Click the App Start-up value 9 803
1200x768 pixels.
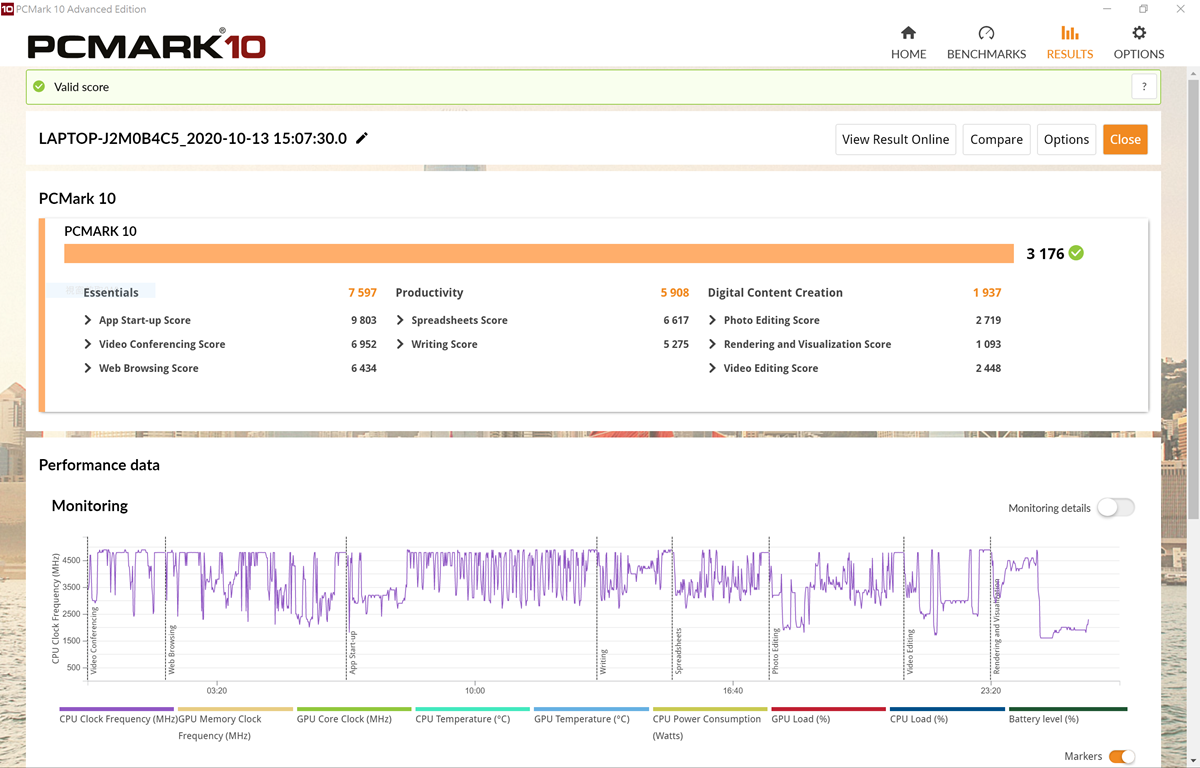coord(363,320)
